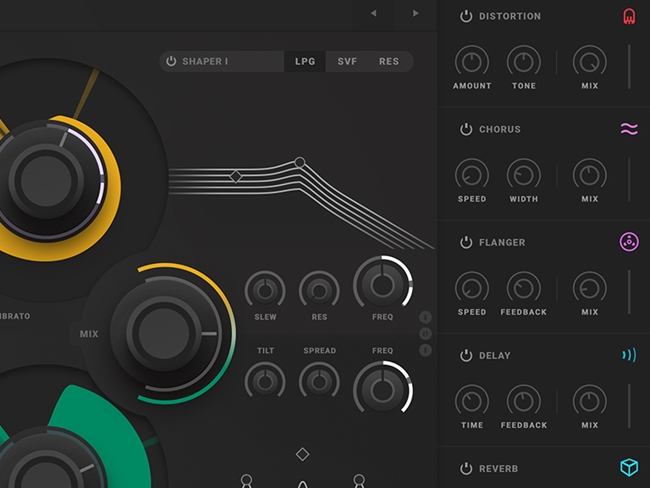Click the Chorus vertical level slider

click(x=629, y=180)
